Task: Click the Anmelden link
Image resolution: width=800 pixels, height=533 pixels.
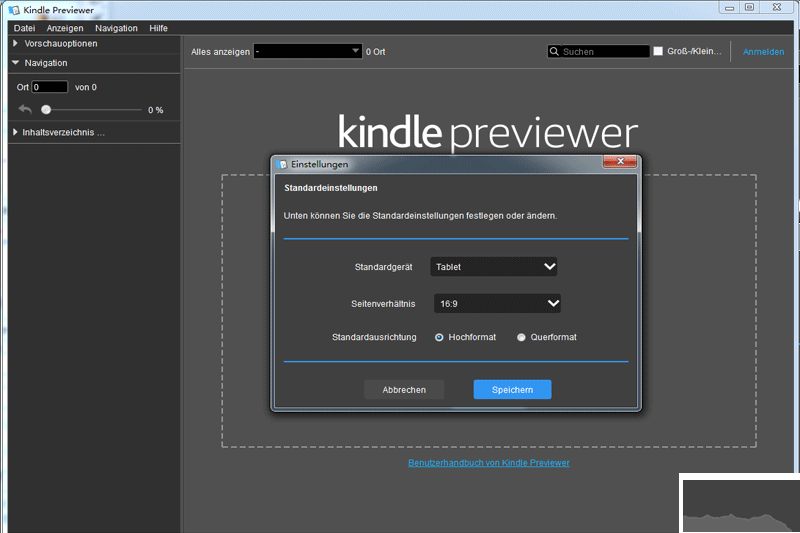Action: point(763,52)
